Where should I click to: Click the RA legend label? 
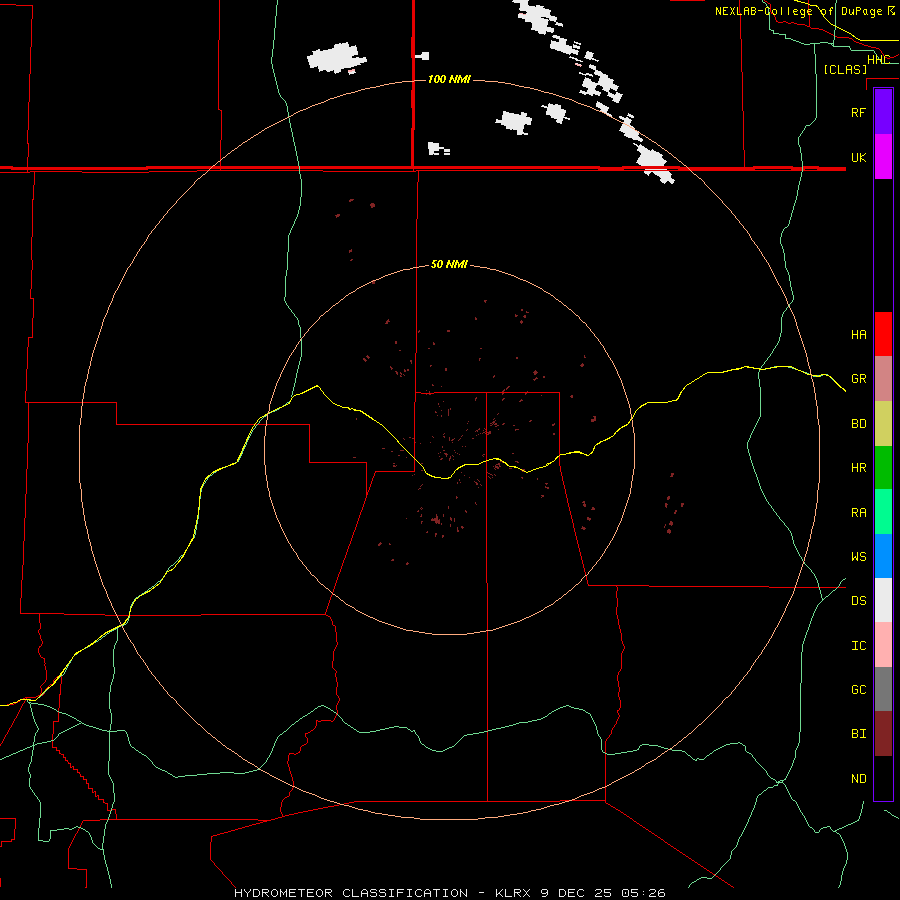858,513
